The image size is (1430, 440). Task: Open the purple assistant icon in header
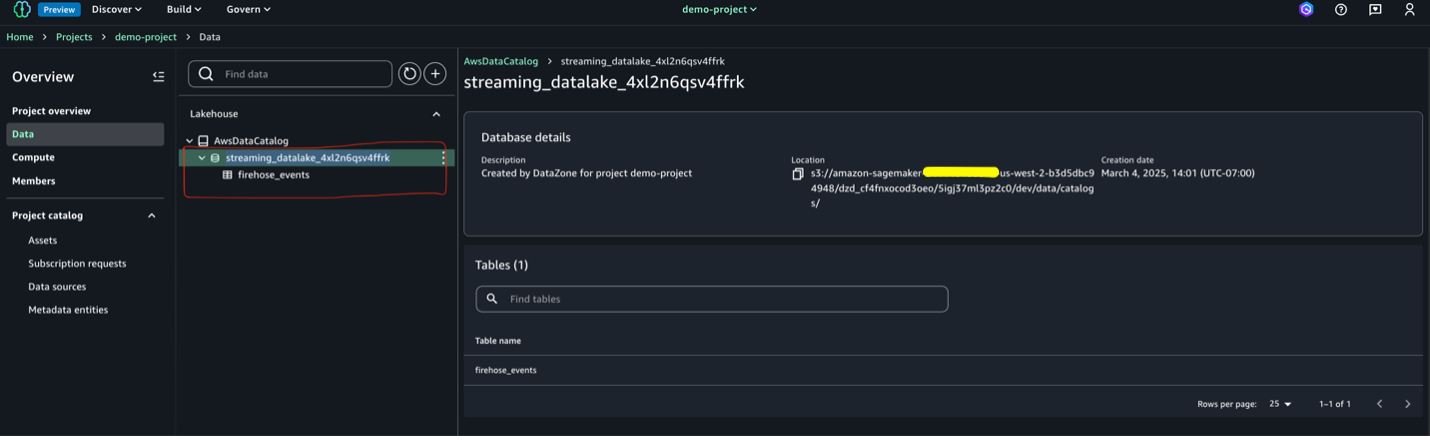click(1306, 10)
